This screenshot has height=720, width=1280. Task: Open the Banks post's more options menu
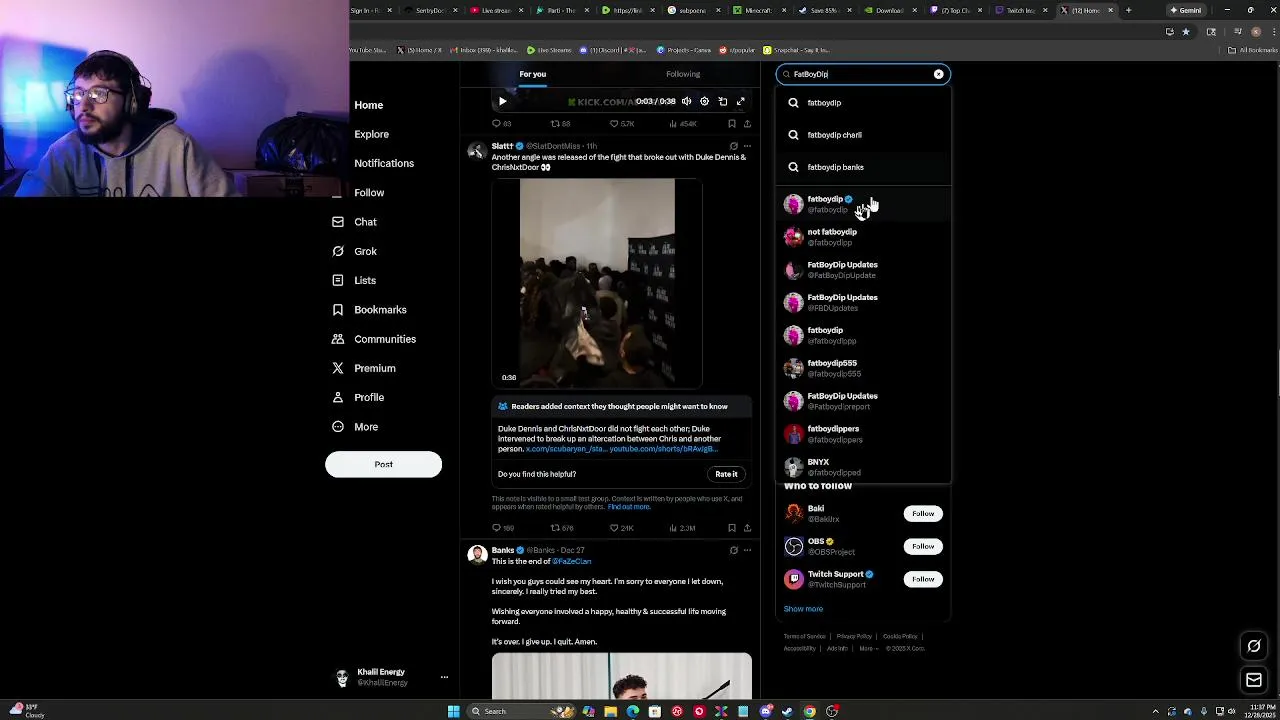[x=747, y=550]
